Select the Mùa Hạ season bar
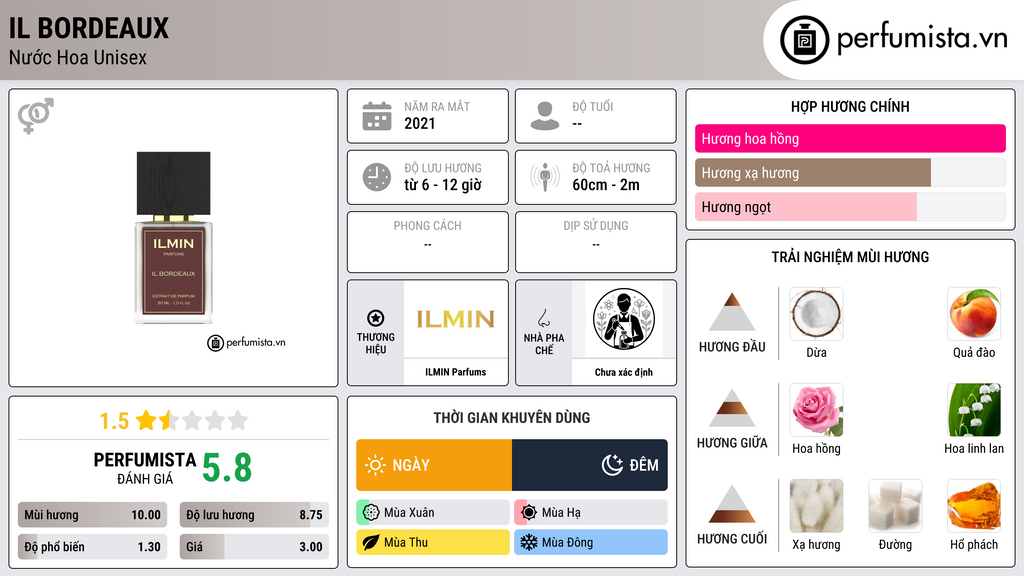The width and height of the screenshot is (1024, 576). [591, 513]
